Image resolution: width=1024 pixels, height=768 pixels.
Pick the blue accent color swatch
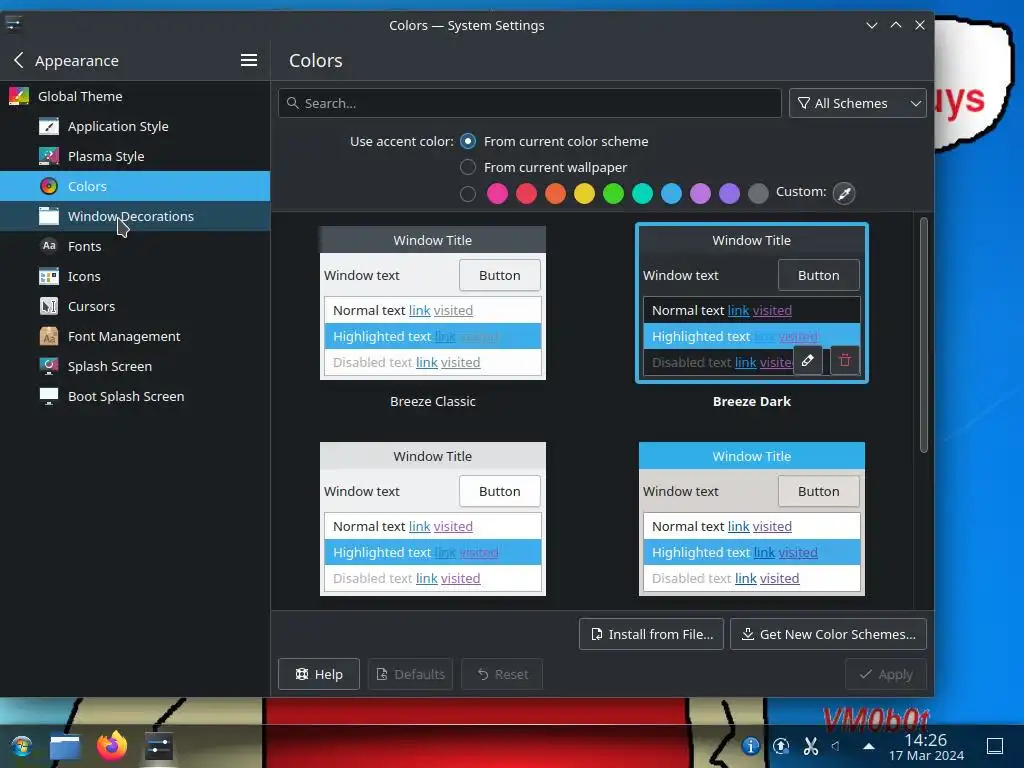(671, 194)
